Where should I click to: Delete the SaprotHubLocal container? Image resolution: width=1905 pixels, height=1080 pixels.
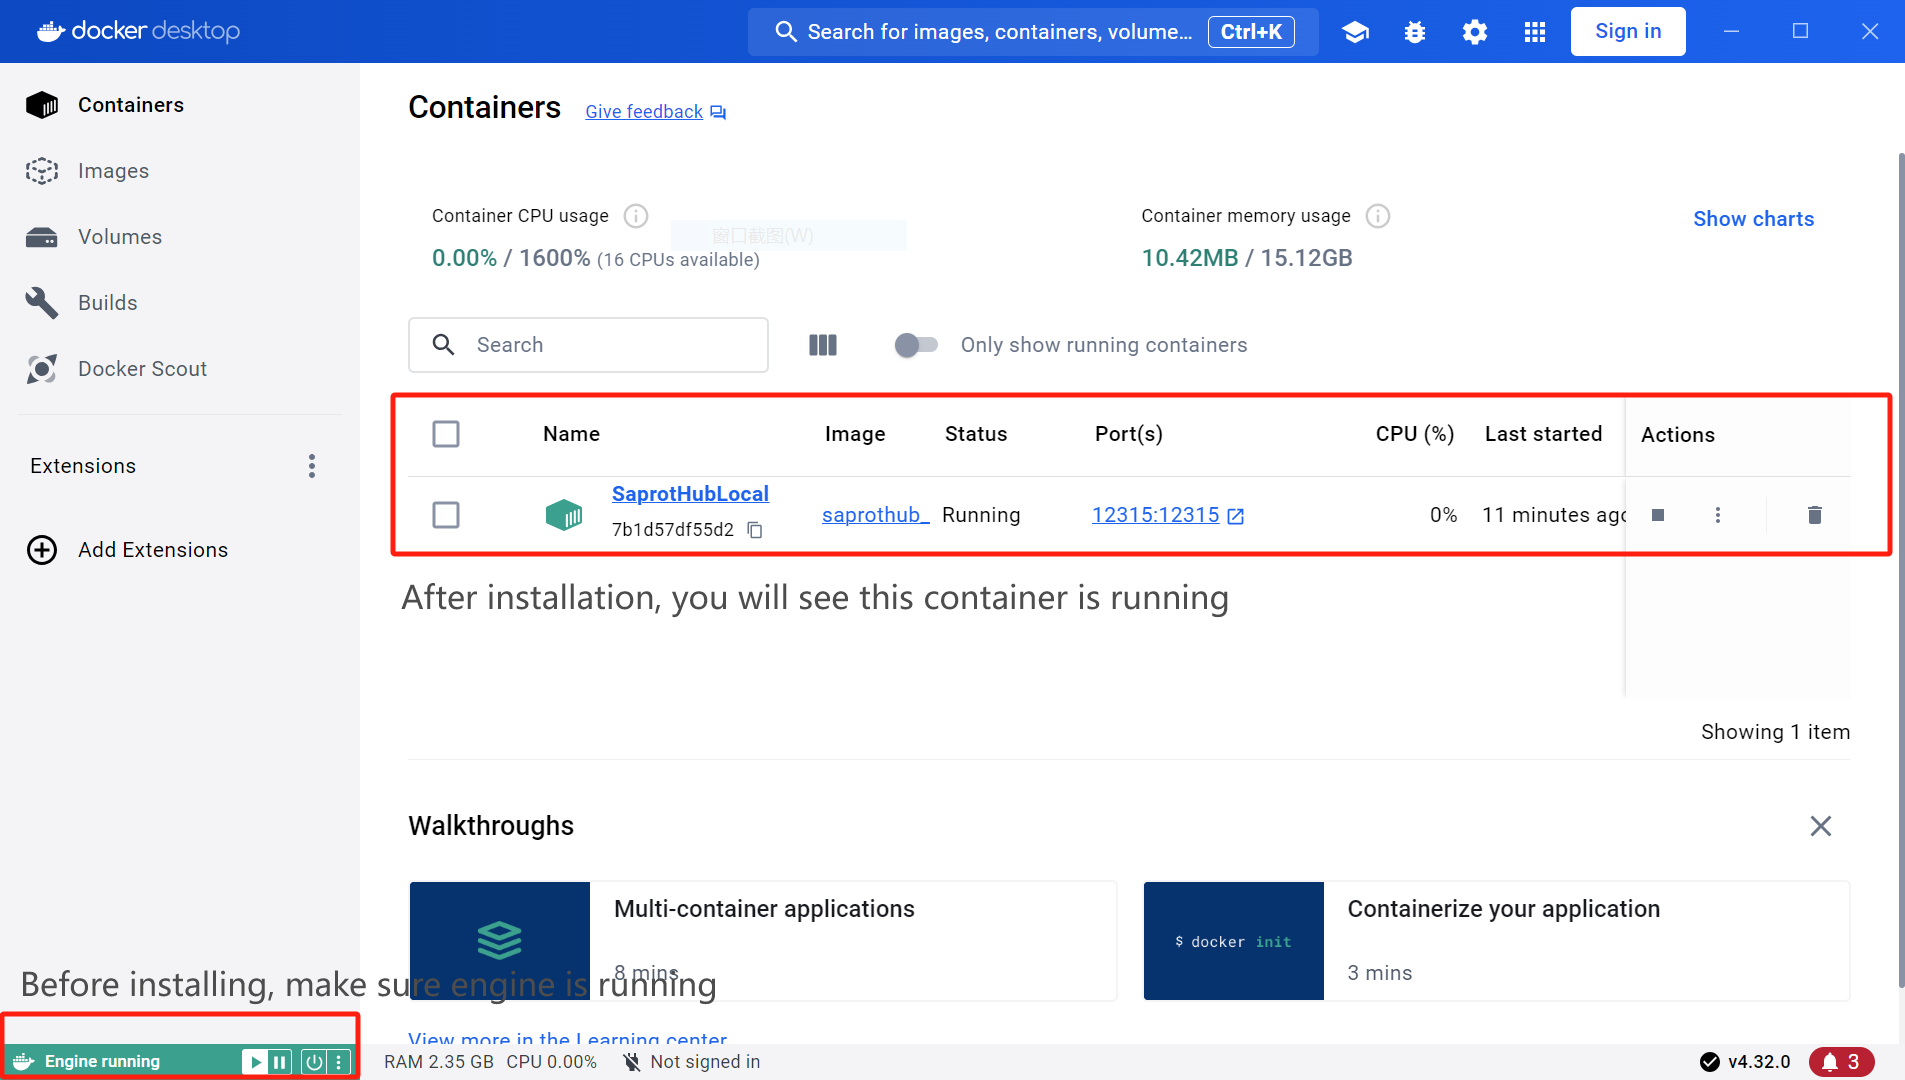(x=1814, y=515)
